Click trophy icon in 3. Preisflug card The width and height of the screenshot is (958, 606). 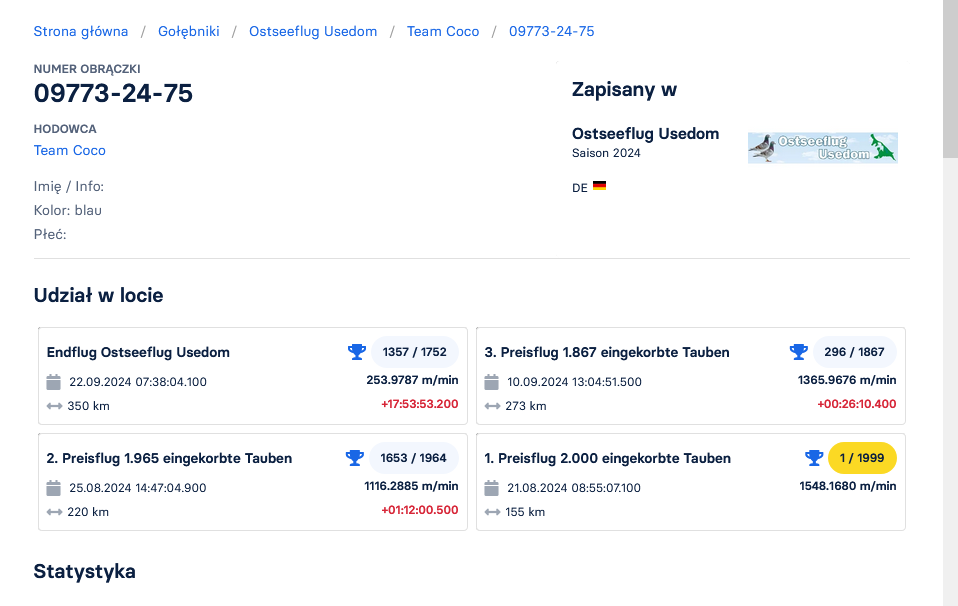click(x=798, y=352)
